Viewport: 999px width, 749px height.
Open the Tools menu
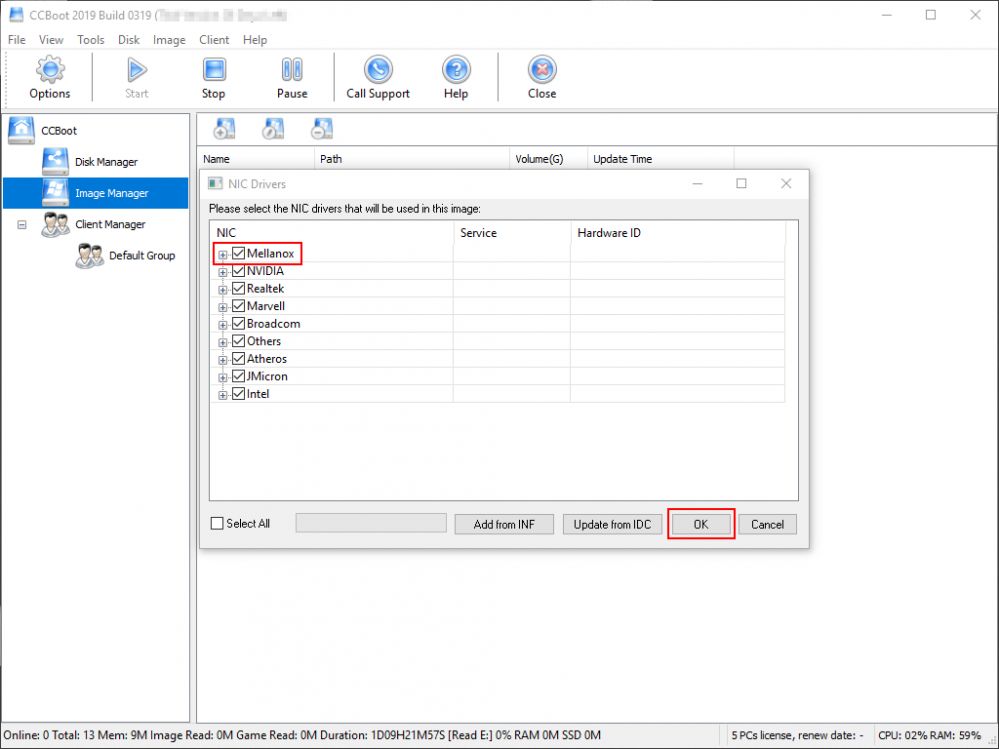pyautogui.click(x=90, y=39)
